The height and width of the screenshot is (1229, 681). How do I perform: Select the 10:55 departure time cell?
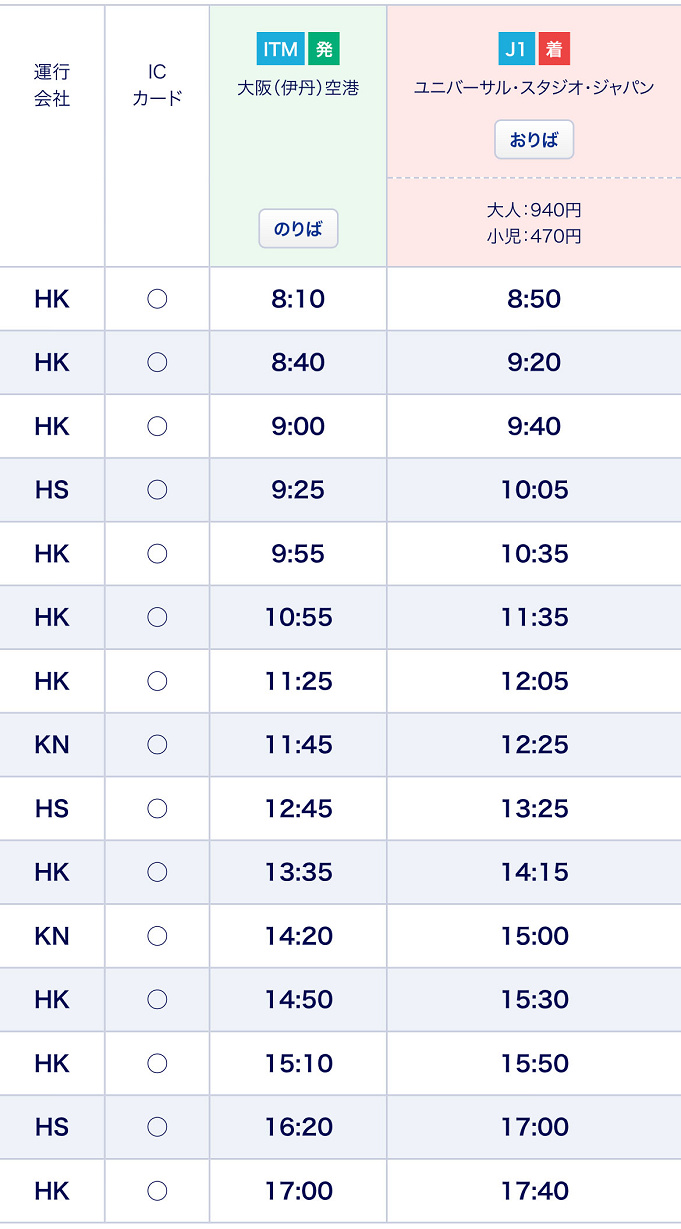(298, 617)
